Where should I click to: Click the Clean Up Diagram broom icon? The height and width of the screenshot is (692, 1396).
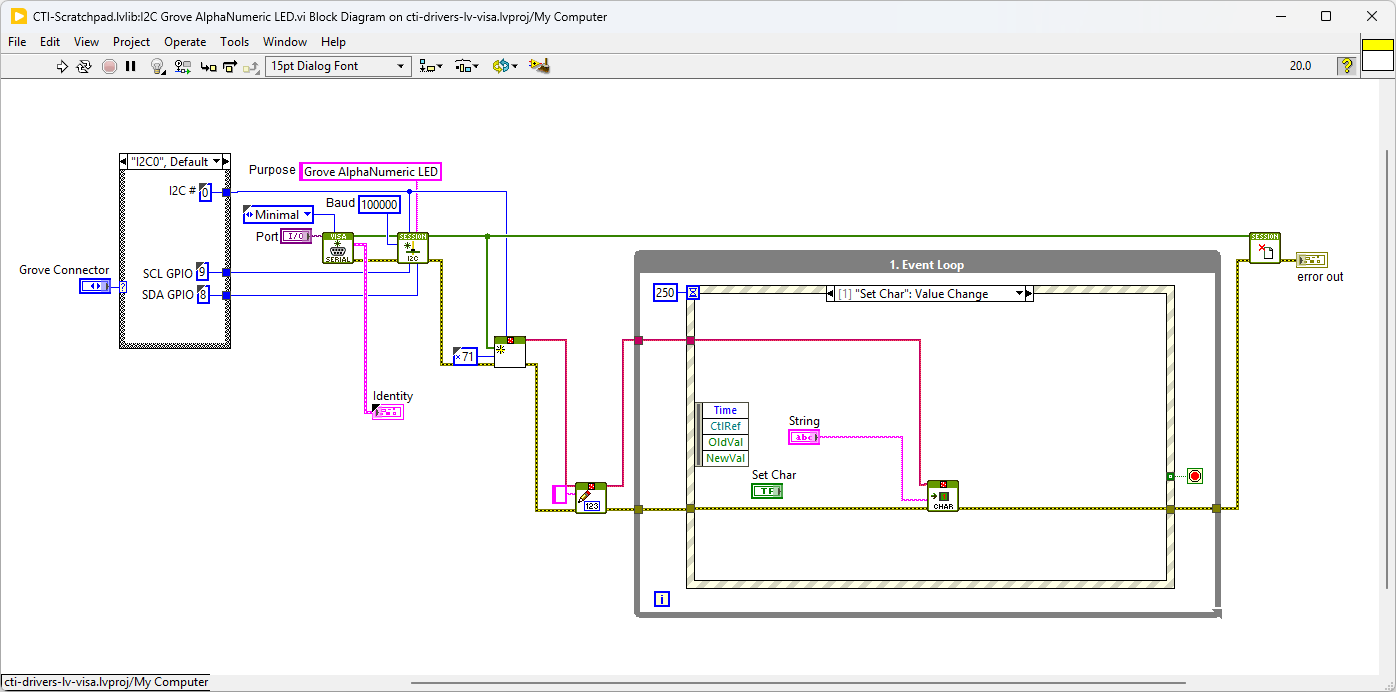coord(539,66)
